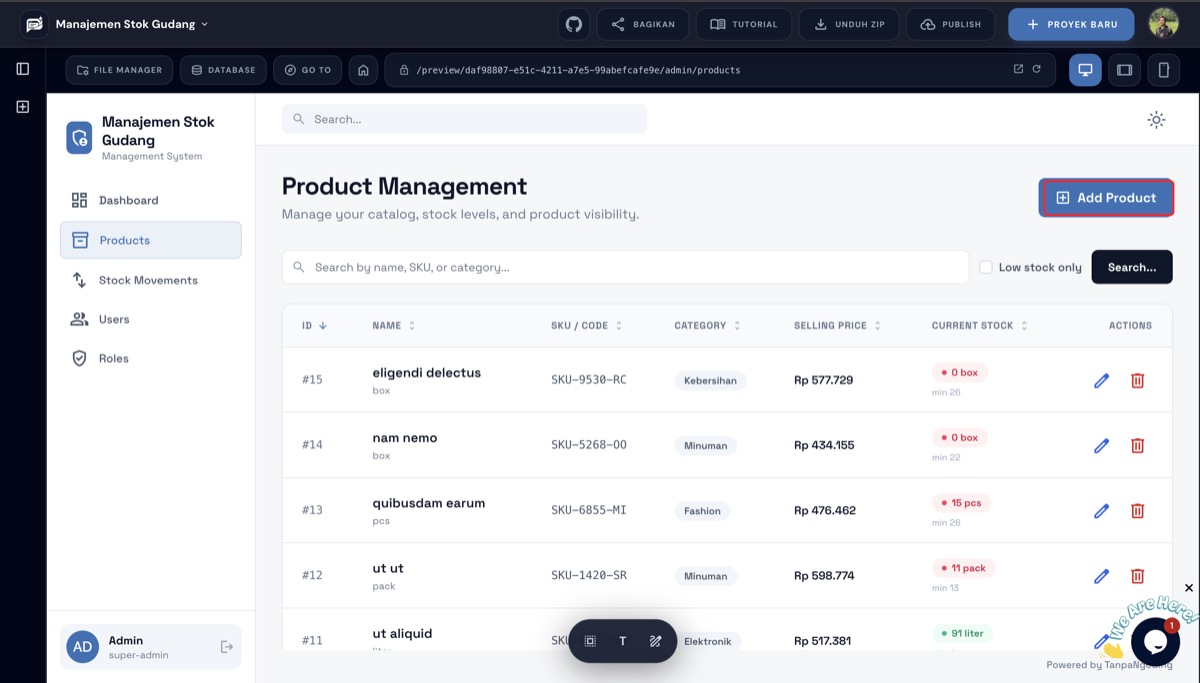Select Products in sidebar
1200x683 pixels.
(x=150, y=240)
